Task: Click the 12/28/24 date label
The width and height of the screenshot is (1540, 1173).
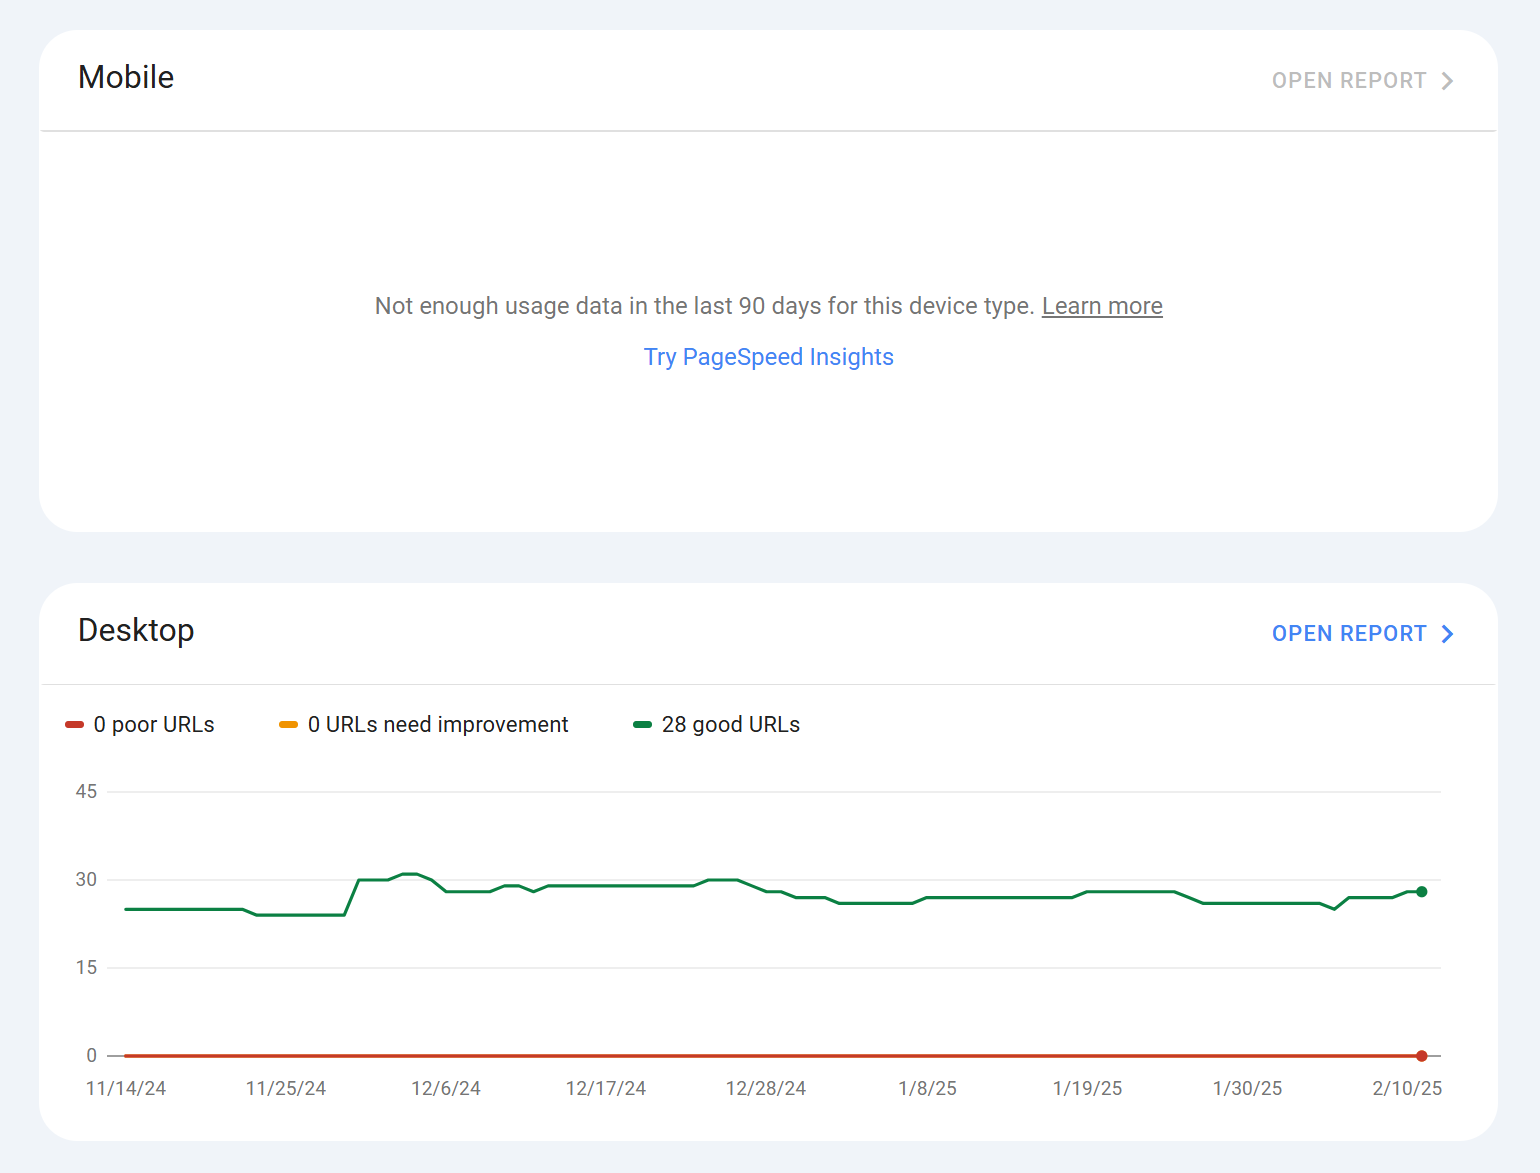Action: click(x=766, y=1089)
